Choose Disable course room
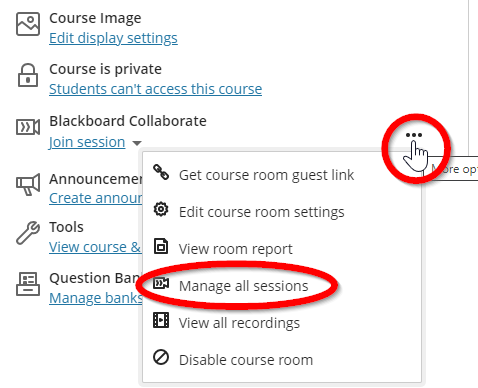478x388 pixels. pyautogui.click(x=246, y=360)
